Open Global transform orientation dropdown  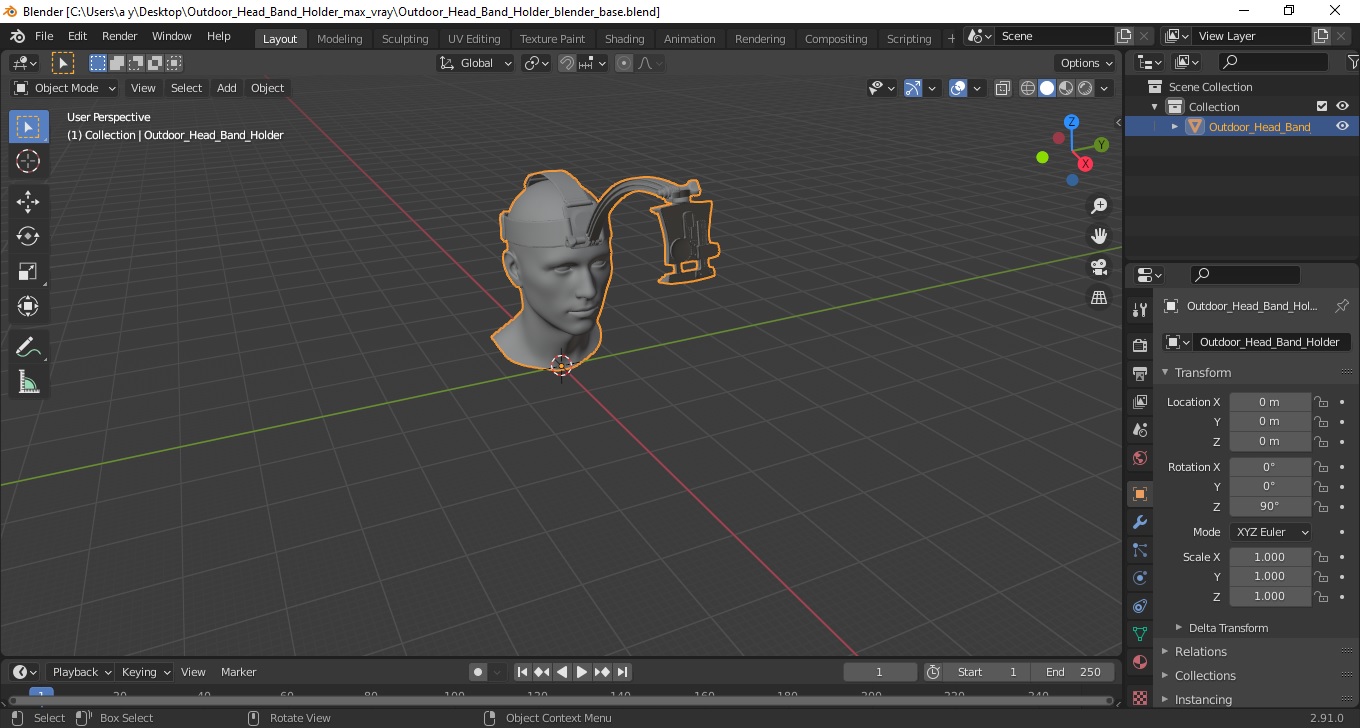476,63
